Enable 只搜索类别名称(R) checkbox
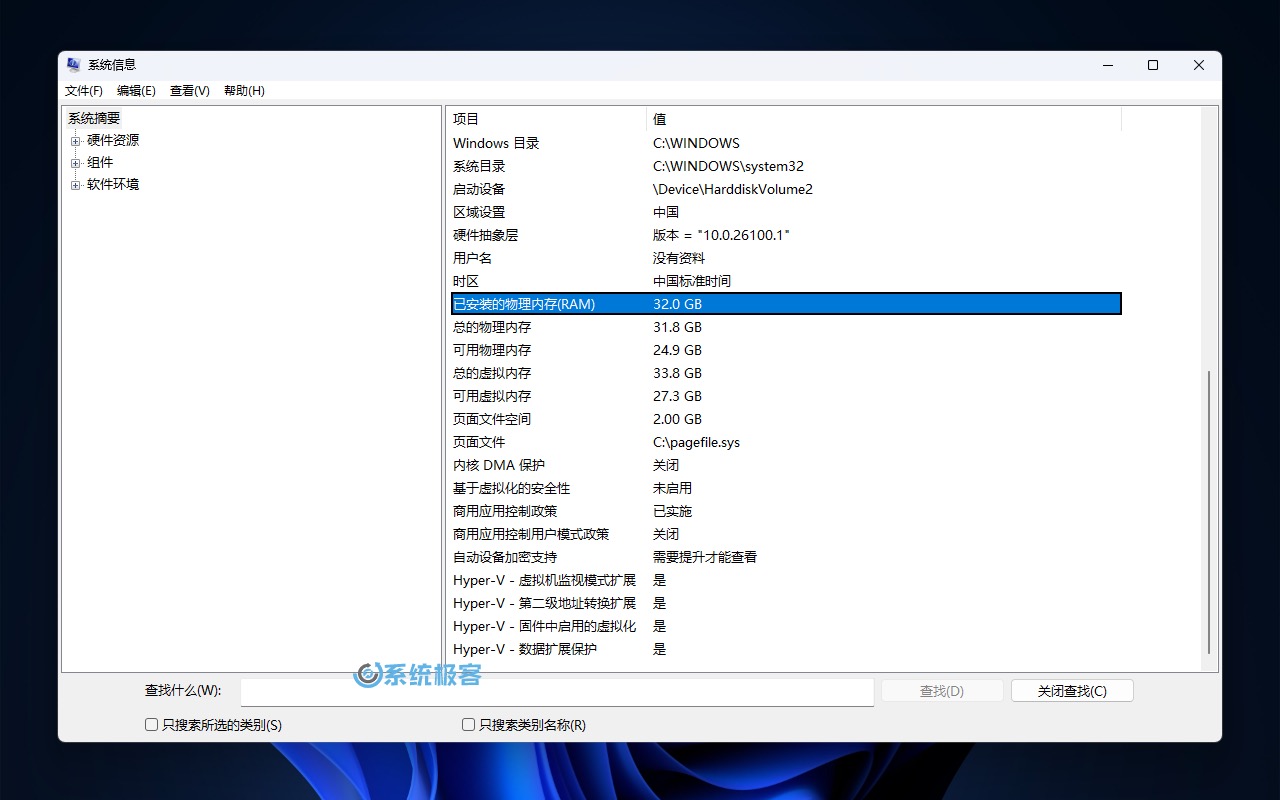 coord(468,725)
